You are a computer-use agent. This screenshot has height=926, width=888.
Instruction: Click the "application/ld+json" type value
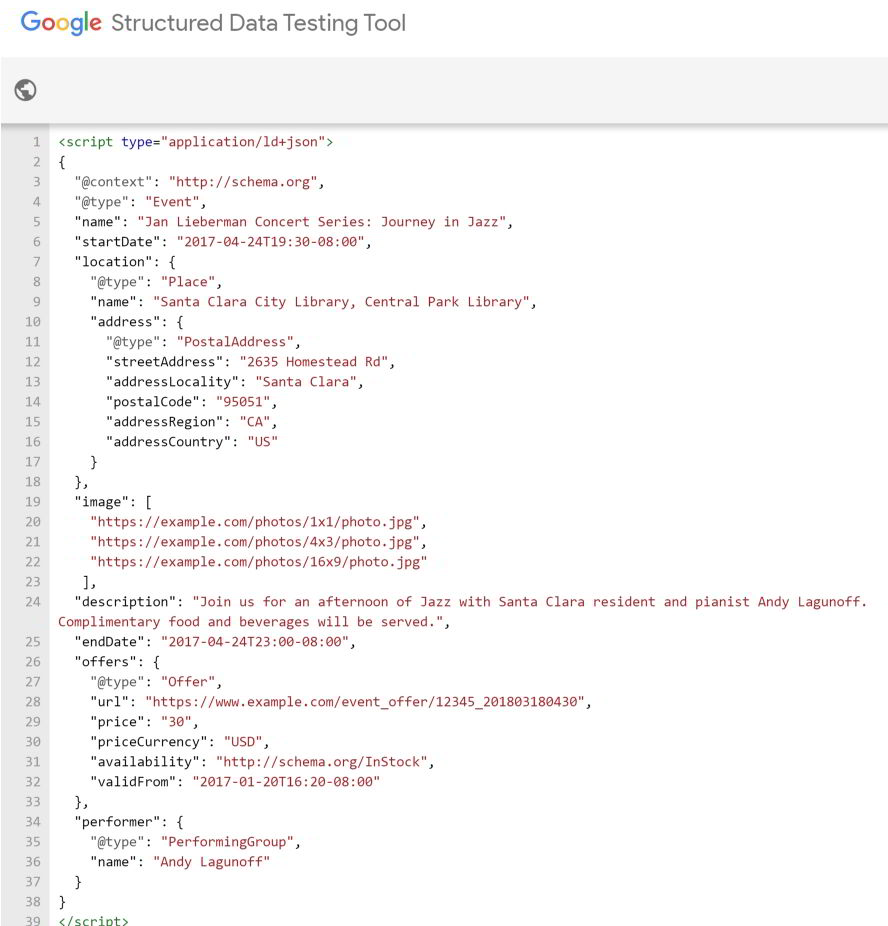click(243, 142)
